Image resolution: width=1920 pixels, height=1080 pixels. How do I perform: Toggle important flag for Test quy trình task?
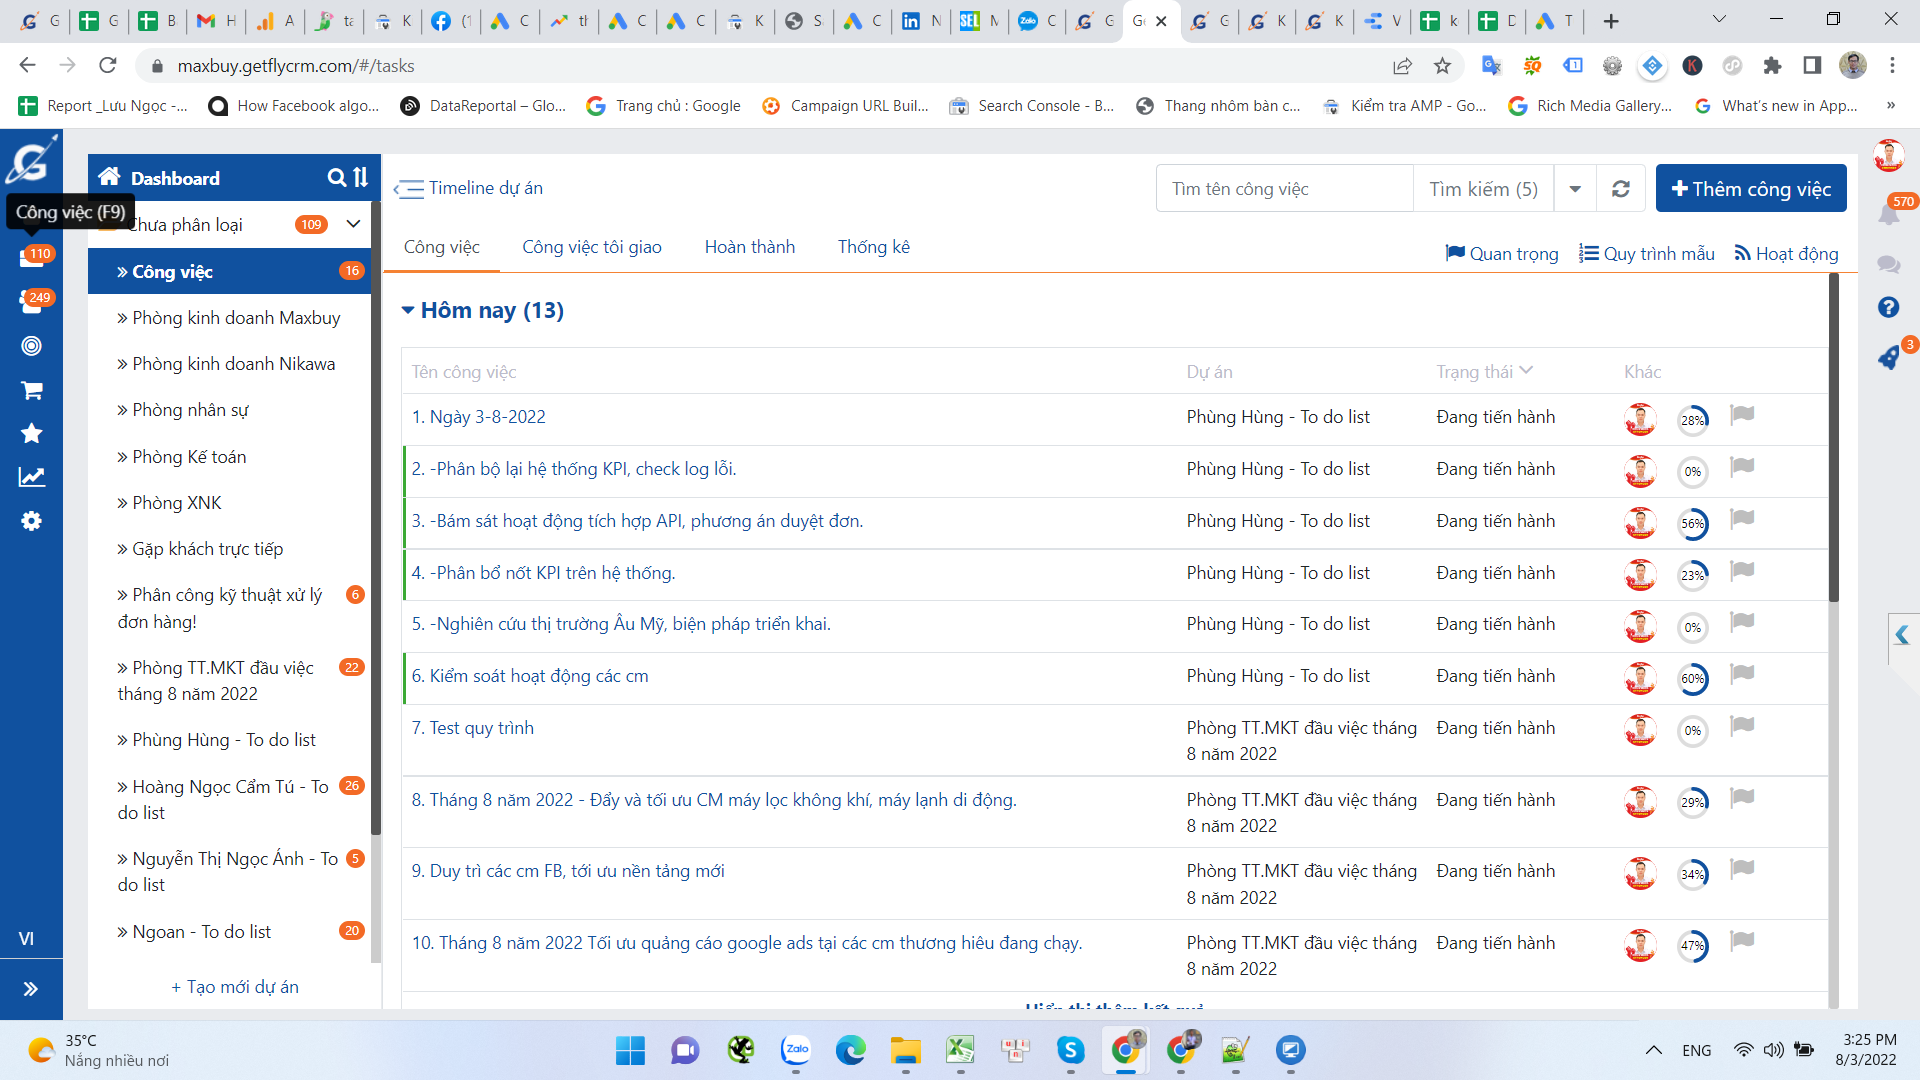pyautogui.click(x=1742, y=726)
